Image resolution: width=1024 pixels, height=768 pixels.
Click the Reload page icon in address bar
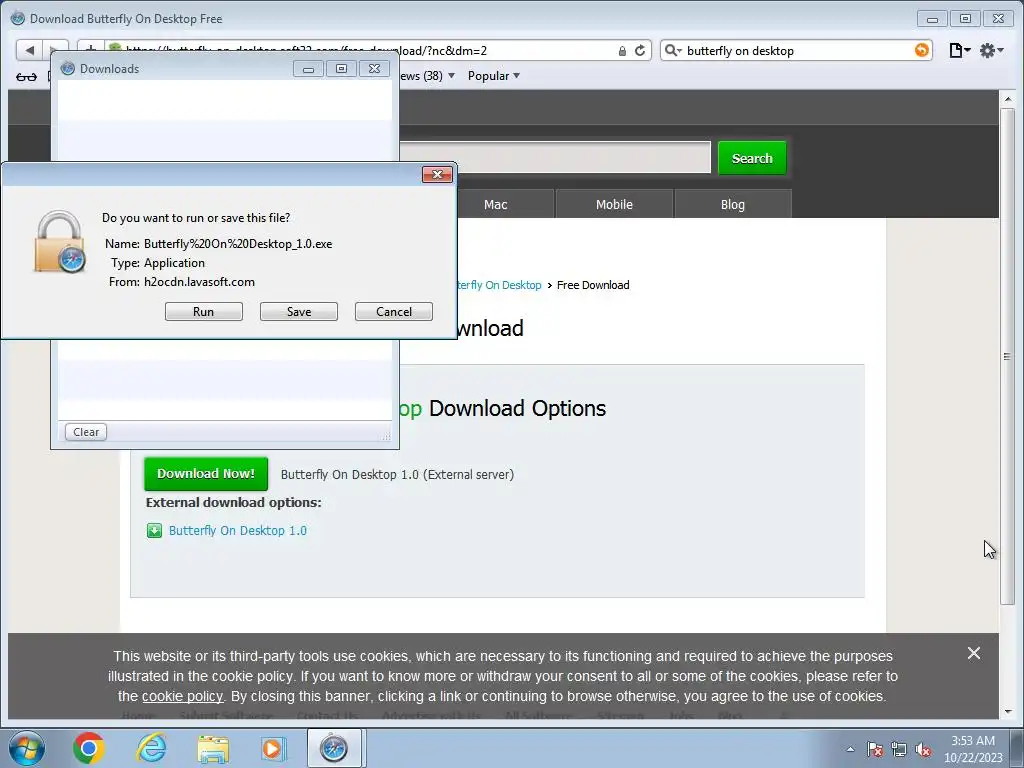[640, 51]
